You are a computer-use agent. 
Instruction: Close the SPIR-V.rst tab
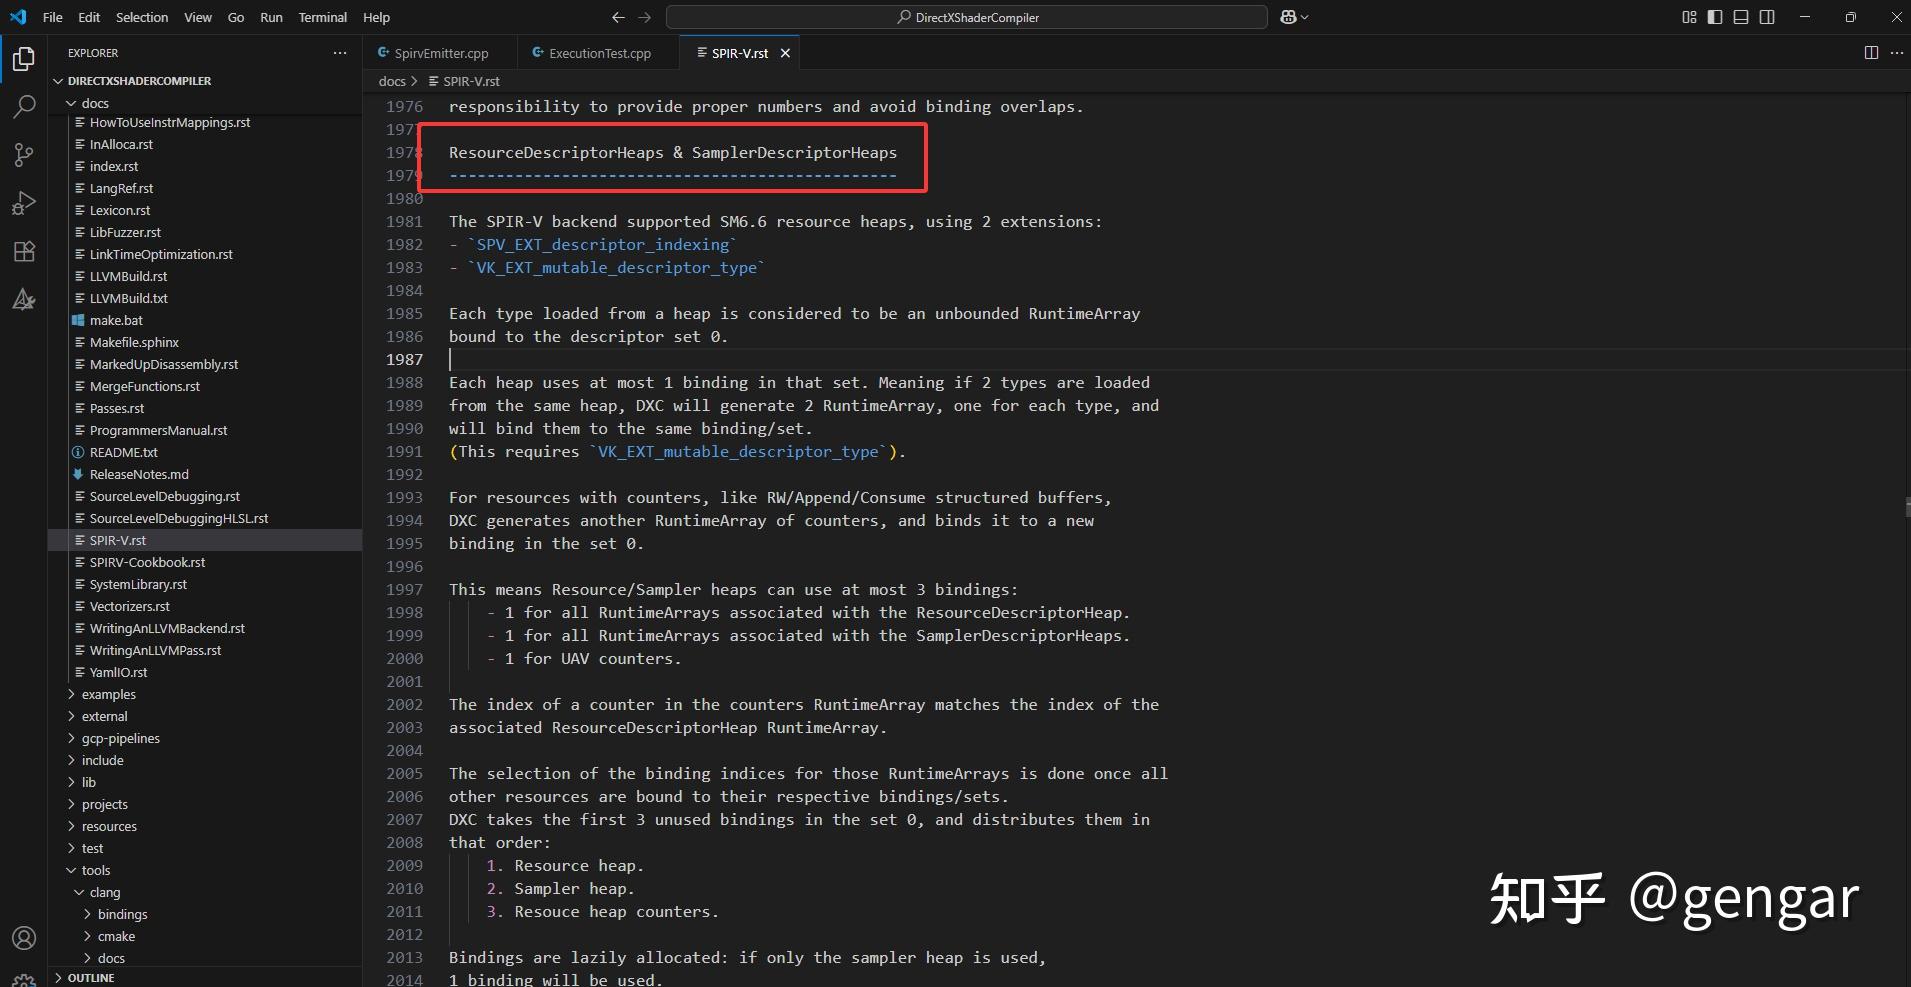[x=785, y=53]
